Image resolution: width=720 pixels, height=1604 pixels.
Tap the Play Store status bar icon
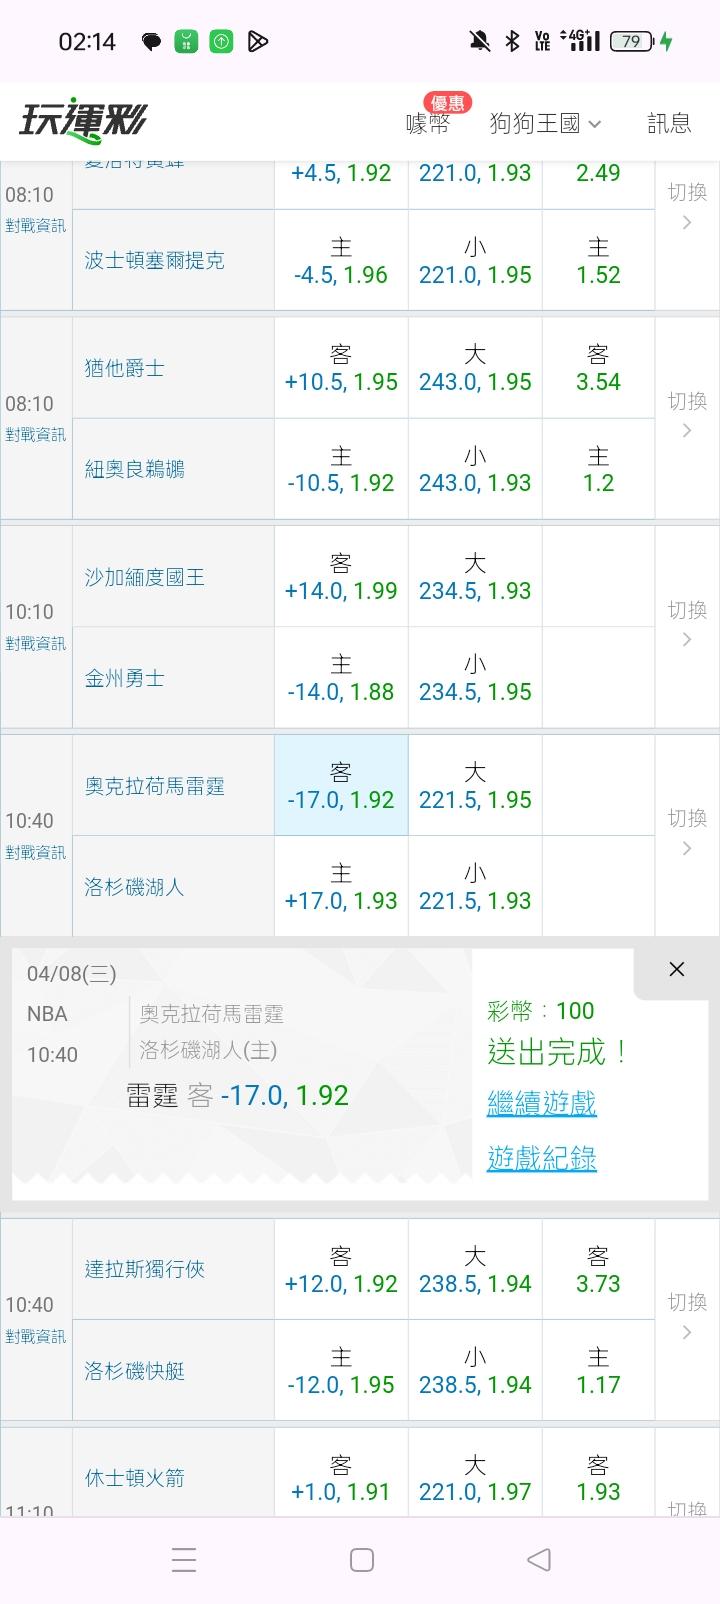tap(257, 41)
